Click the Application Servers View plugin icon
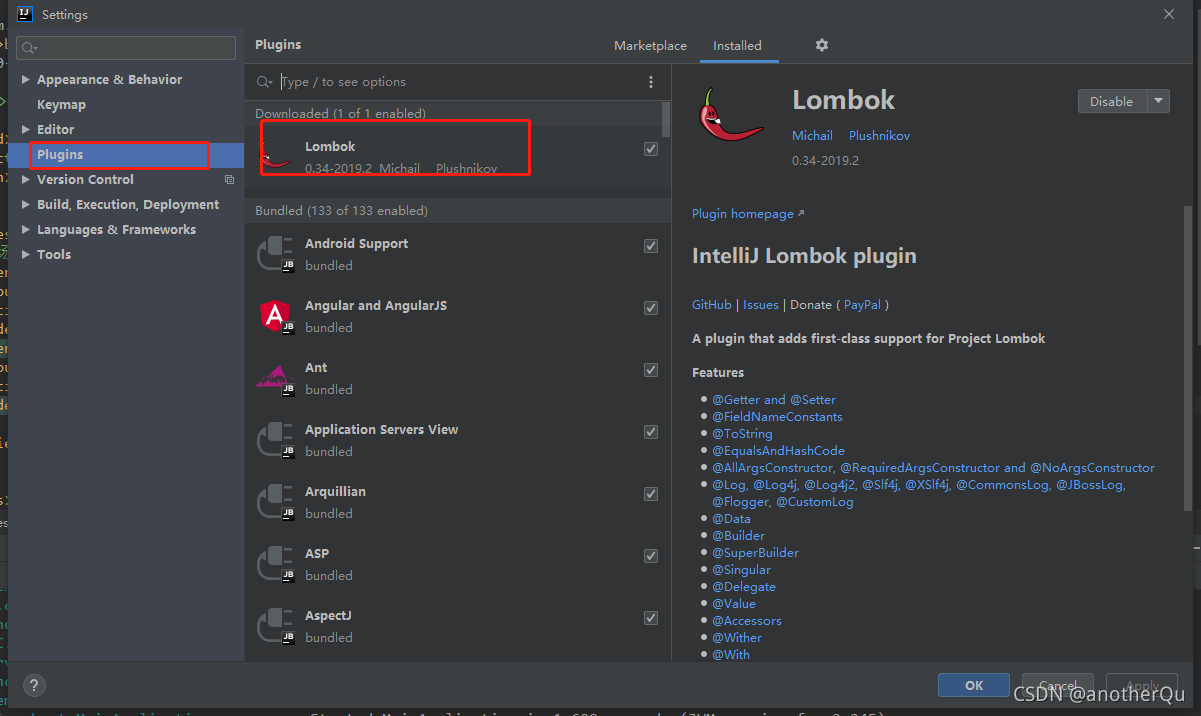 275,440
